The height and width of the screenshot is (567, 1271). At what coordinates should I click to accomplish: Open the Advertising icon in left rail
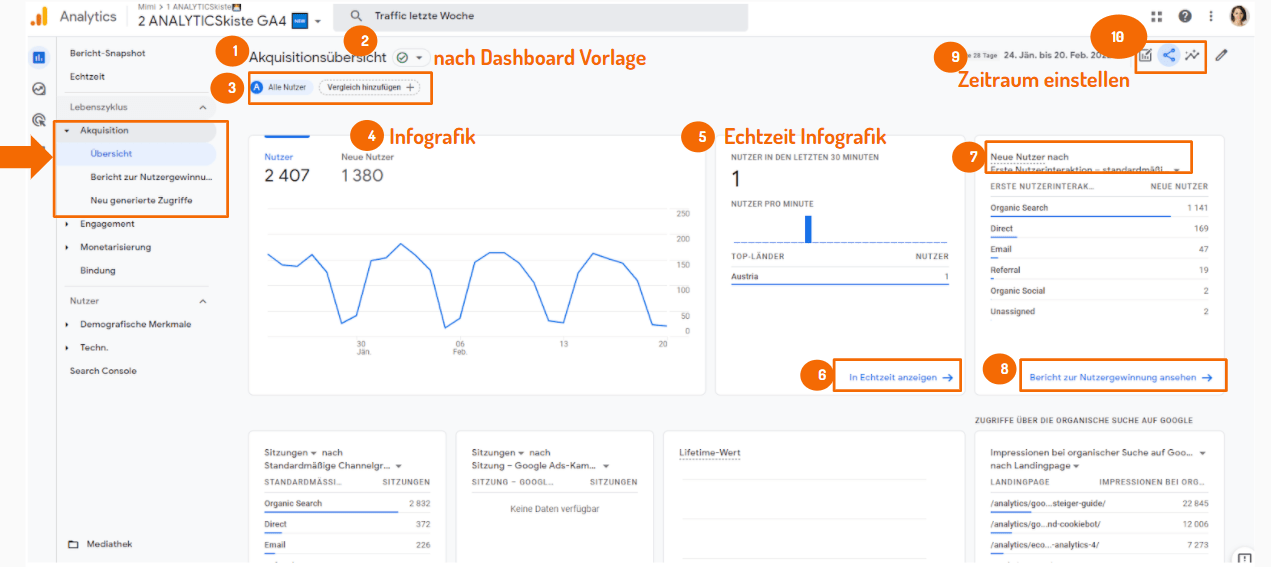(39, 120)
